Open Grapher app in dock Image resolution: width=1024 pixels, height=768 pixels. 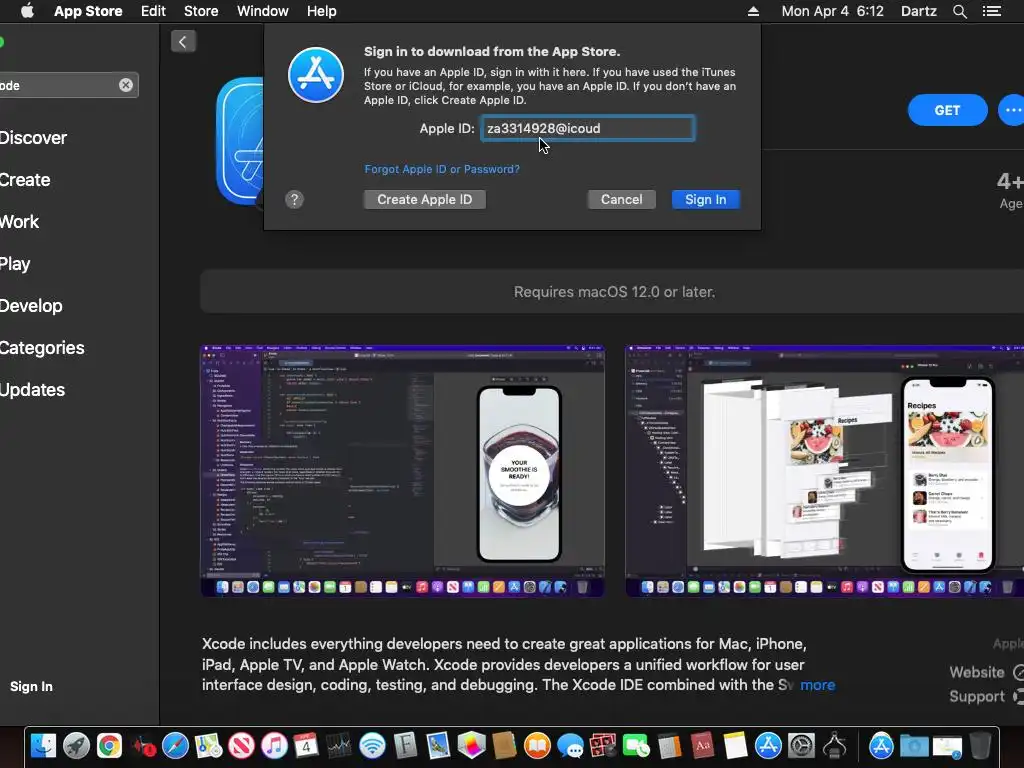point(472,746)
